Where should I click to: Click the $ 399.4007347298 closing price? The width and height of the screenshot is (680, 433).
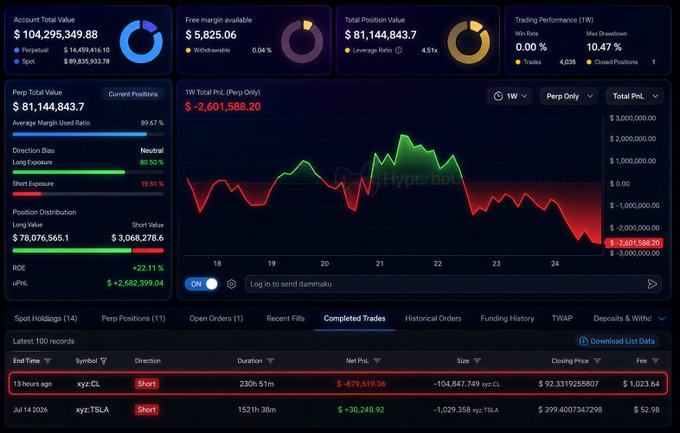tap(570, 410)
